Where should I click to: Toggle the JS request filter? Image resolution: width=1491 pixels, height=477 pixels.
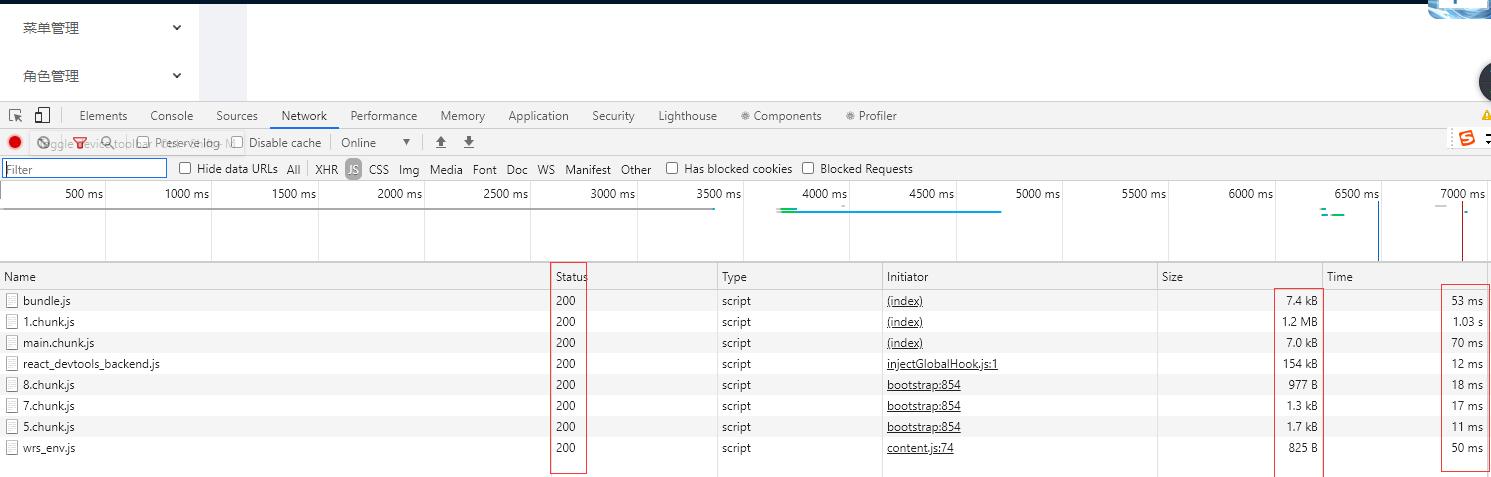353,169
